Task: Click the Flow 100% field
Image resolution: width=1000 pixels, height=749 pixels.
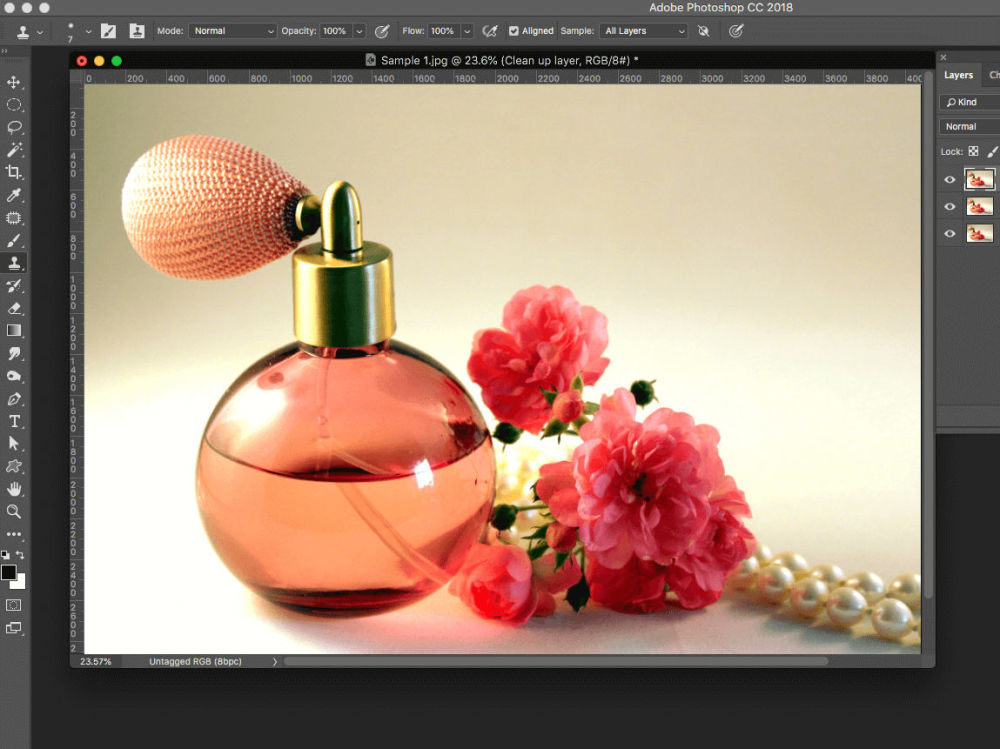Action: (443, 31)
